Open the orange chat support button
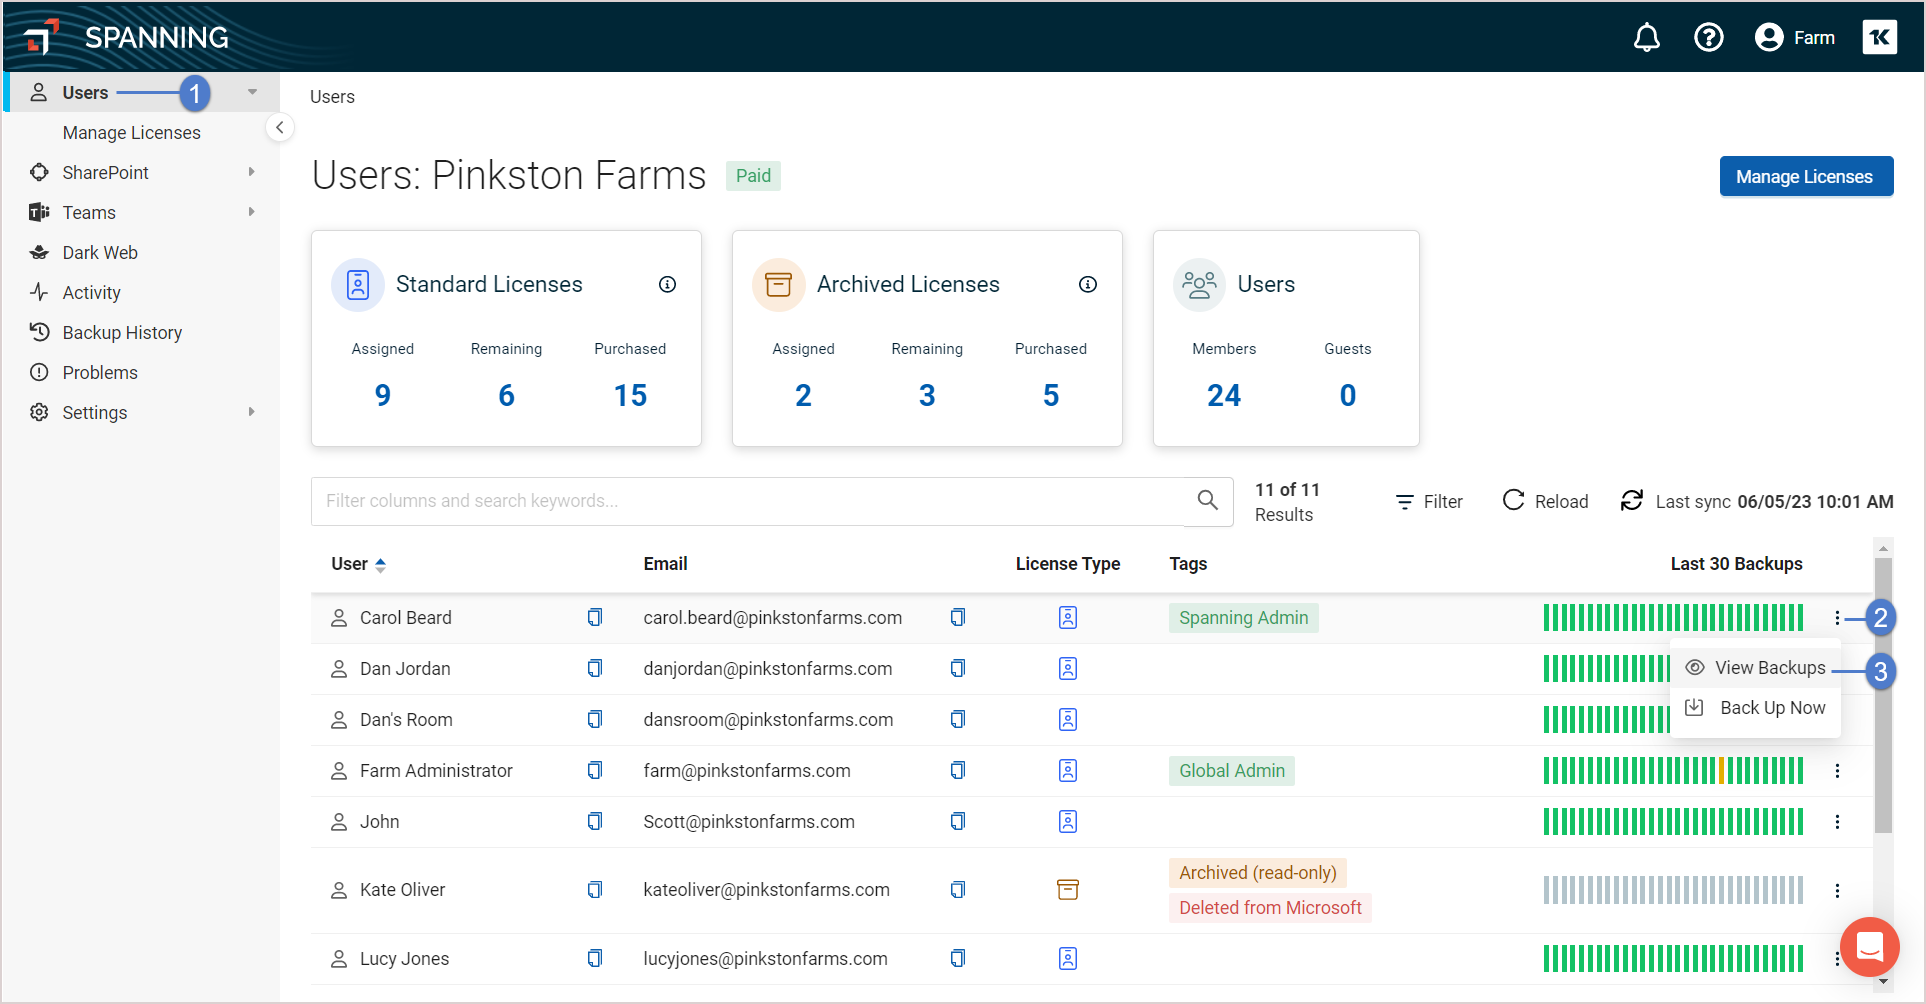 pos(1869,946)
